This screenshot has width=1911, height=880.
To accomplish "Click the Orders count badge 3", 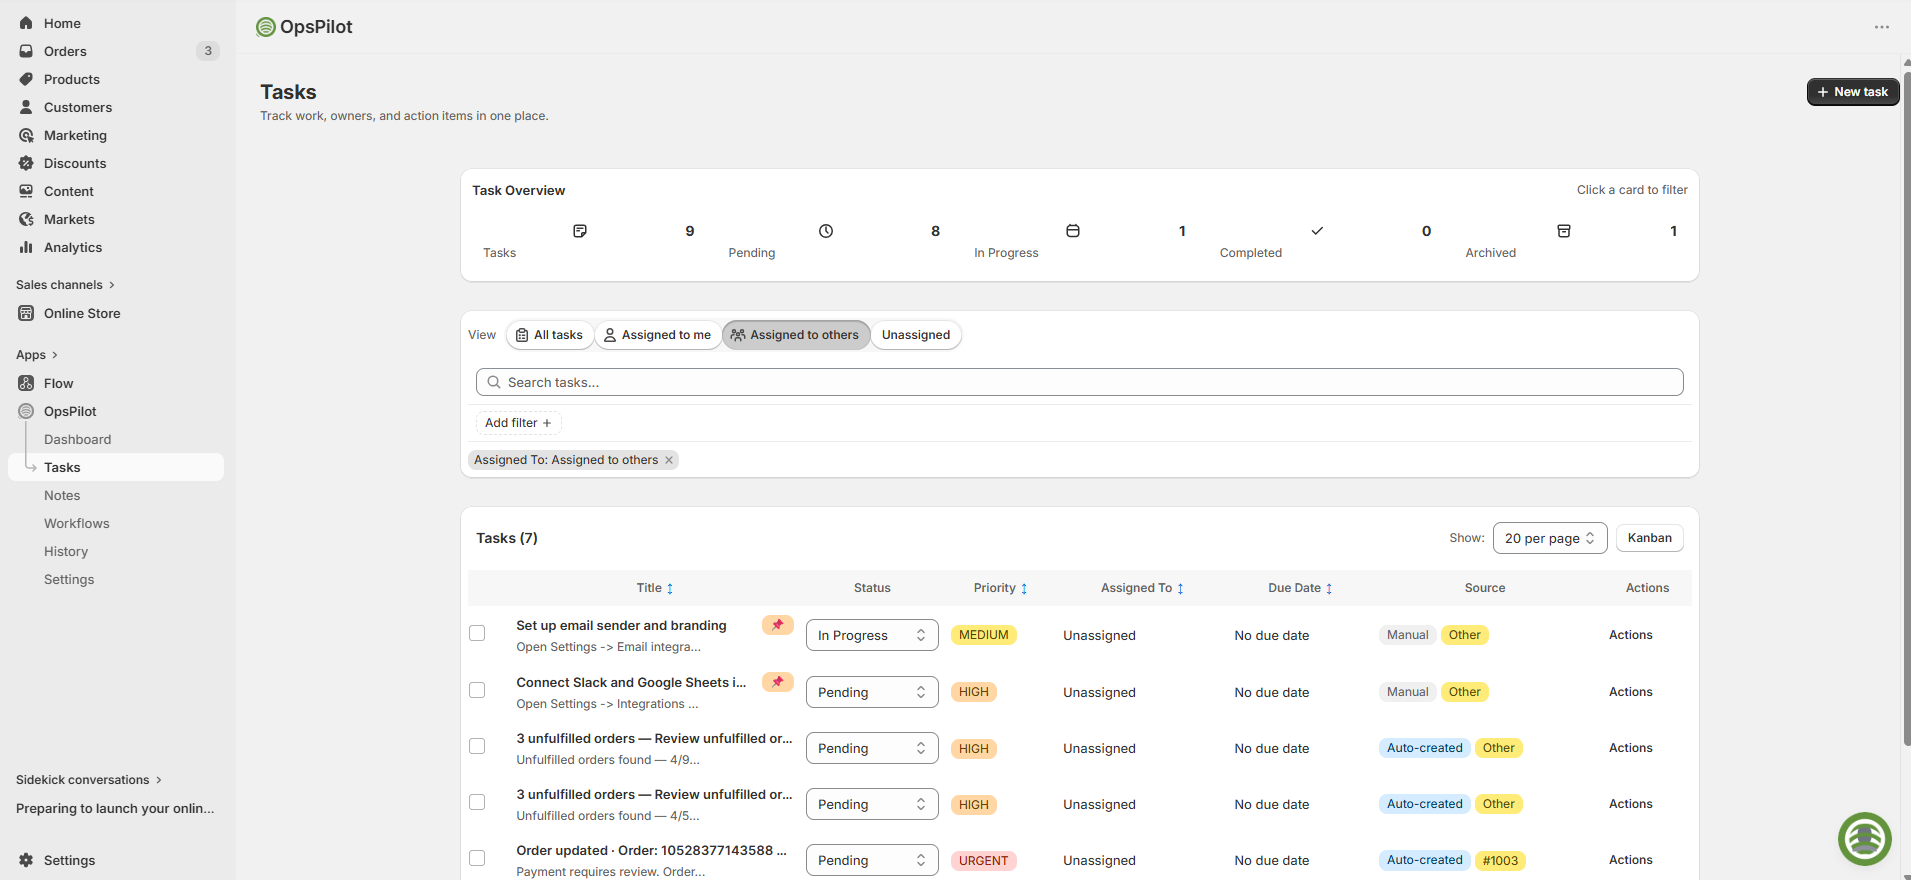I will pos(208,51).
